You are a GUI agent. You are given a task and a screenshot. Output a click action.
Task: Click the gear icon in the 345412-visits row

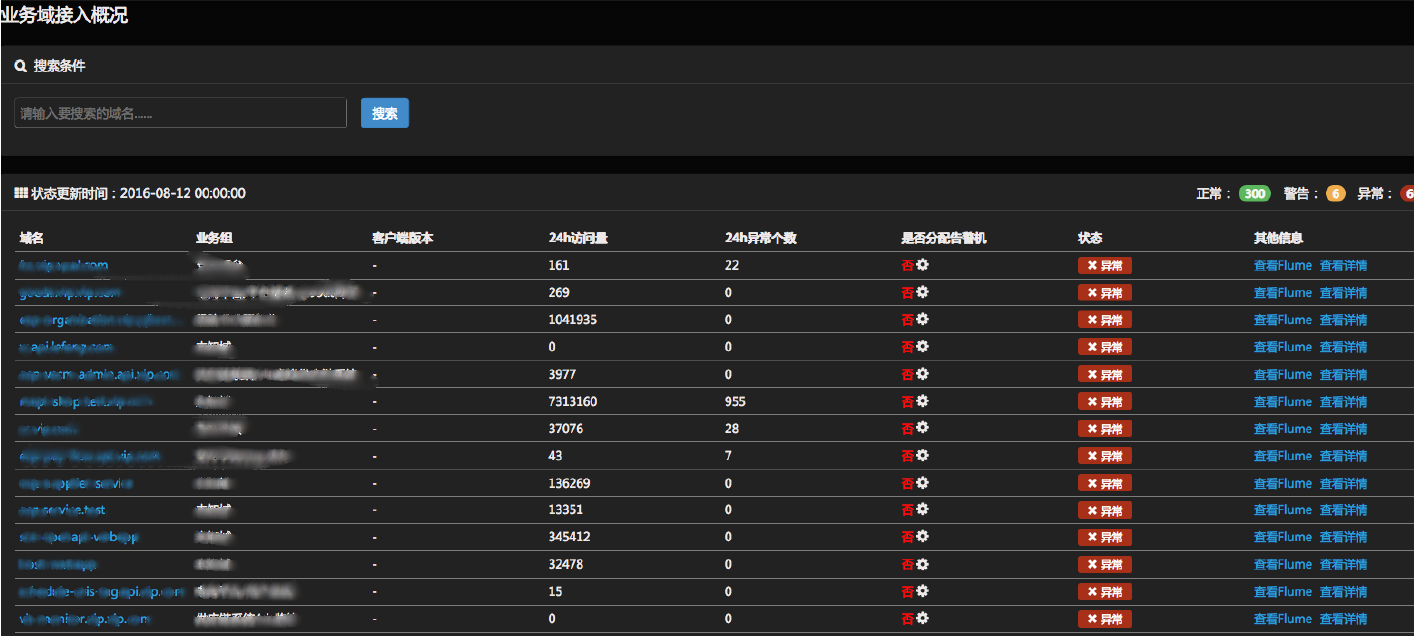[x=922, y=537]
